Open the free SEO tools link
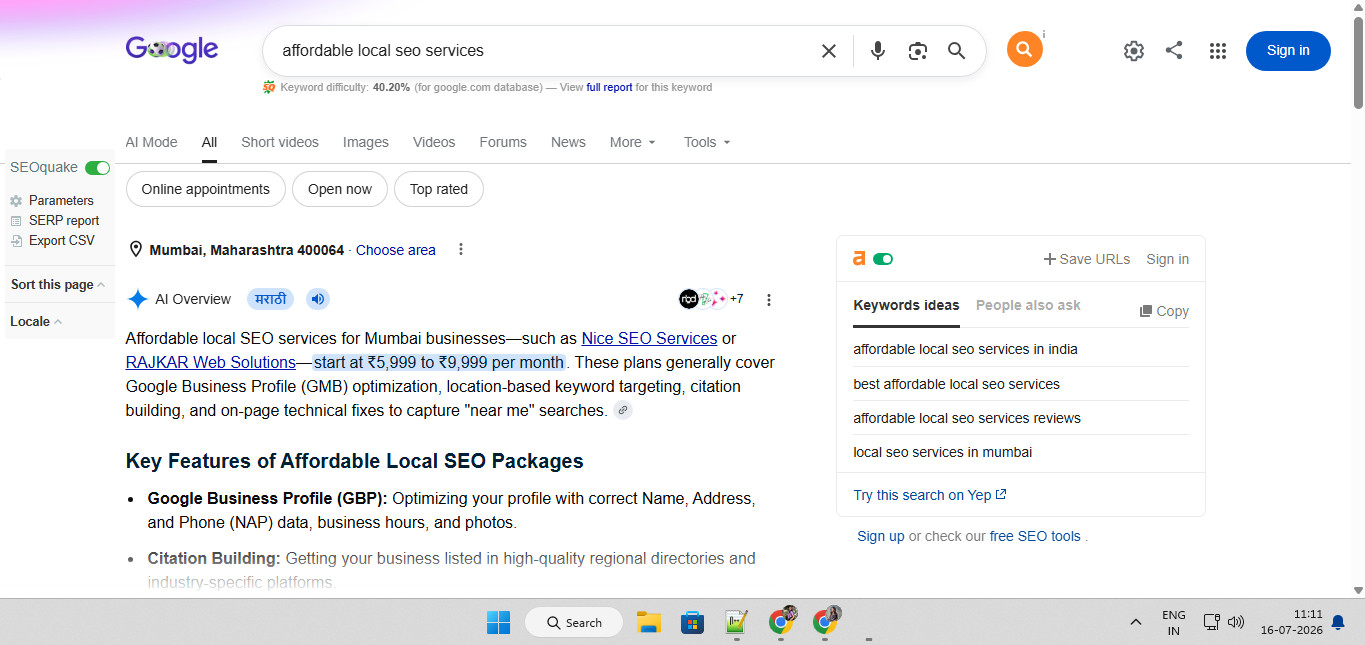The width and height of the screenshot is (1365, 645). (1035, 536)
